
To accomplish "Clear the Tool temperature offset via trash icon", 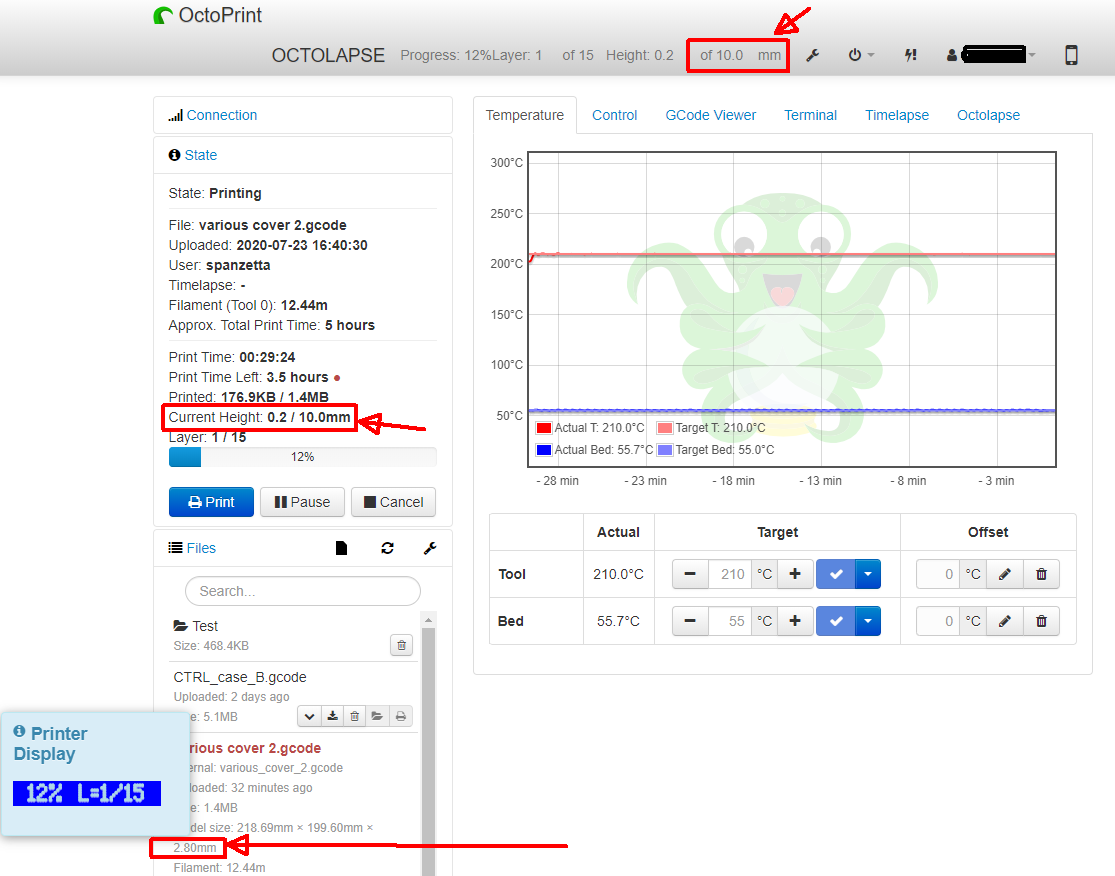I will pyautogui.click(x=1041, y=573).
